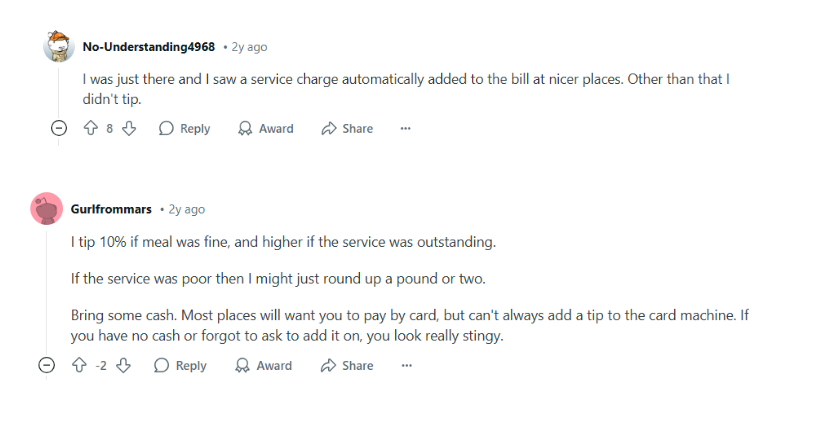
Task: Visit Gurlfrommars username link
Action: pos(111,209)
